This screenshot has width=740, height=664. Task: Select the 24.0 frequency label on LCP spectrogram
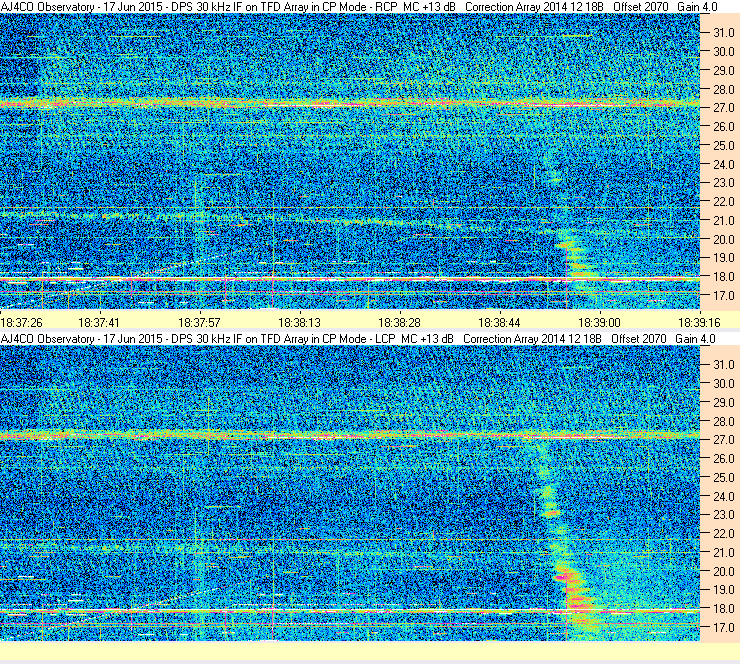pos(723,496)
